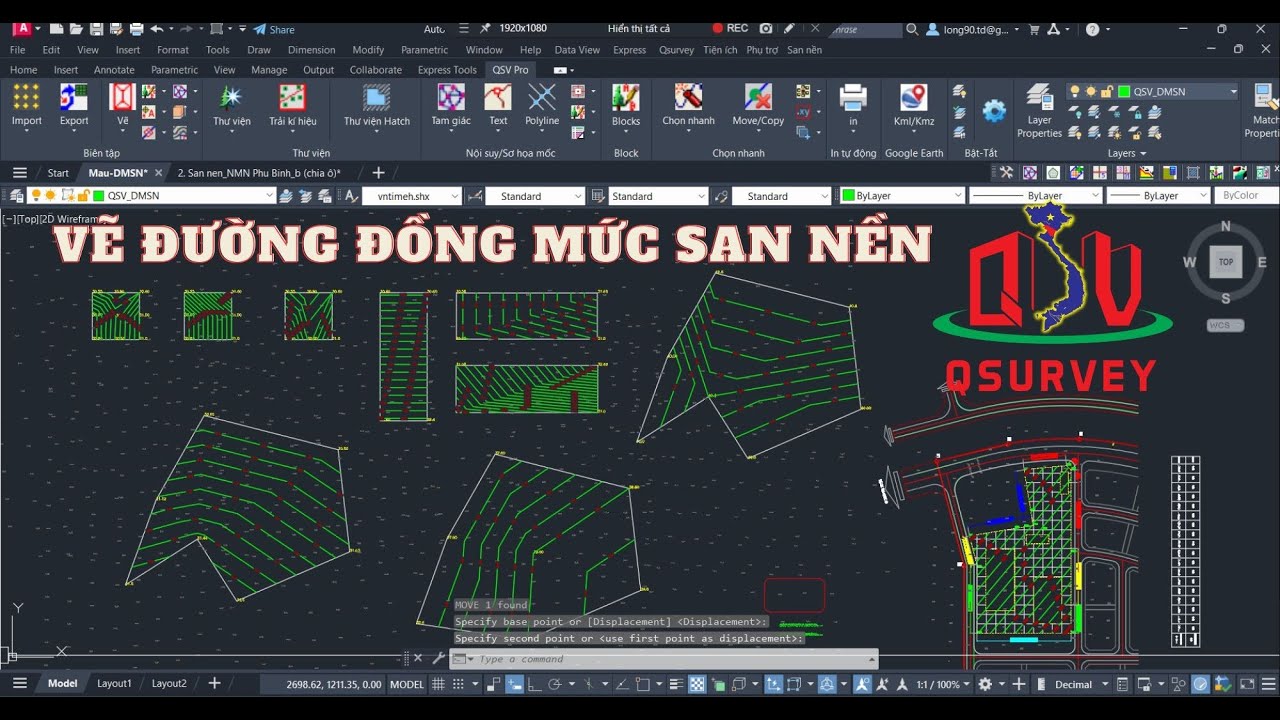Add new layout with plus button
The height and width of the screenshot is (720, 1280).
pyautogui.click(x=214, y=684)
